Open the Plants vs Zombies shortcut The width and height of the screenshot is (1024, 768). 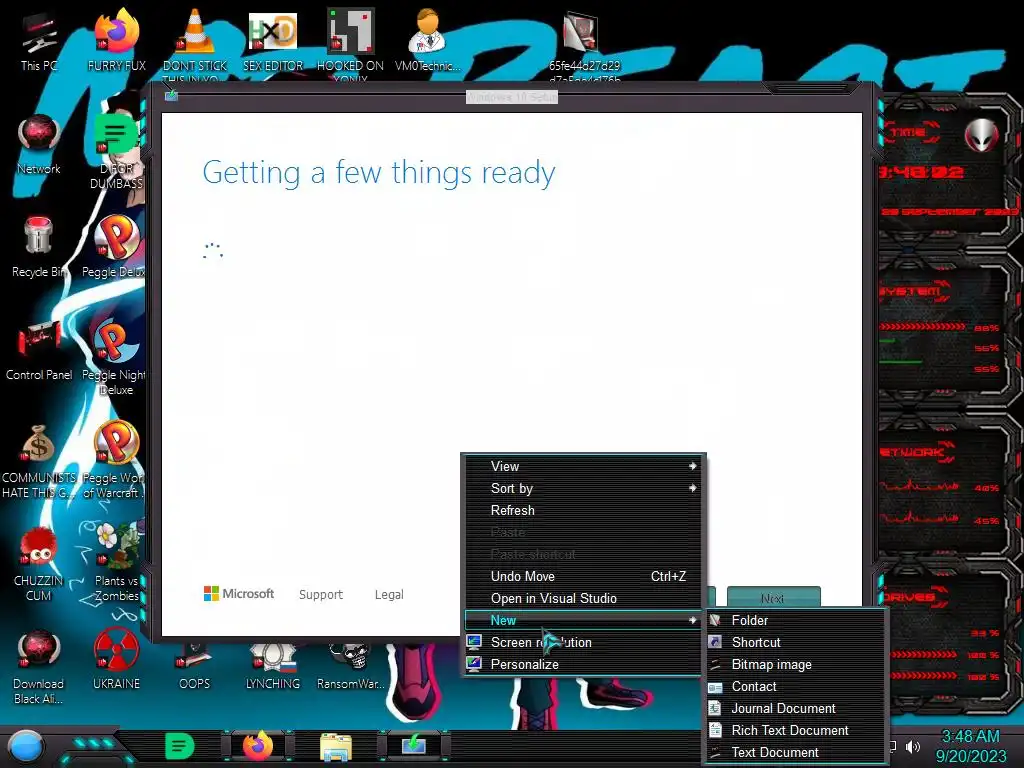click(x=118, y=563)
